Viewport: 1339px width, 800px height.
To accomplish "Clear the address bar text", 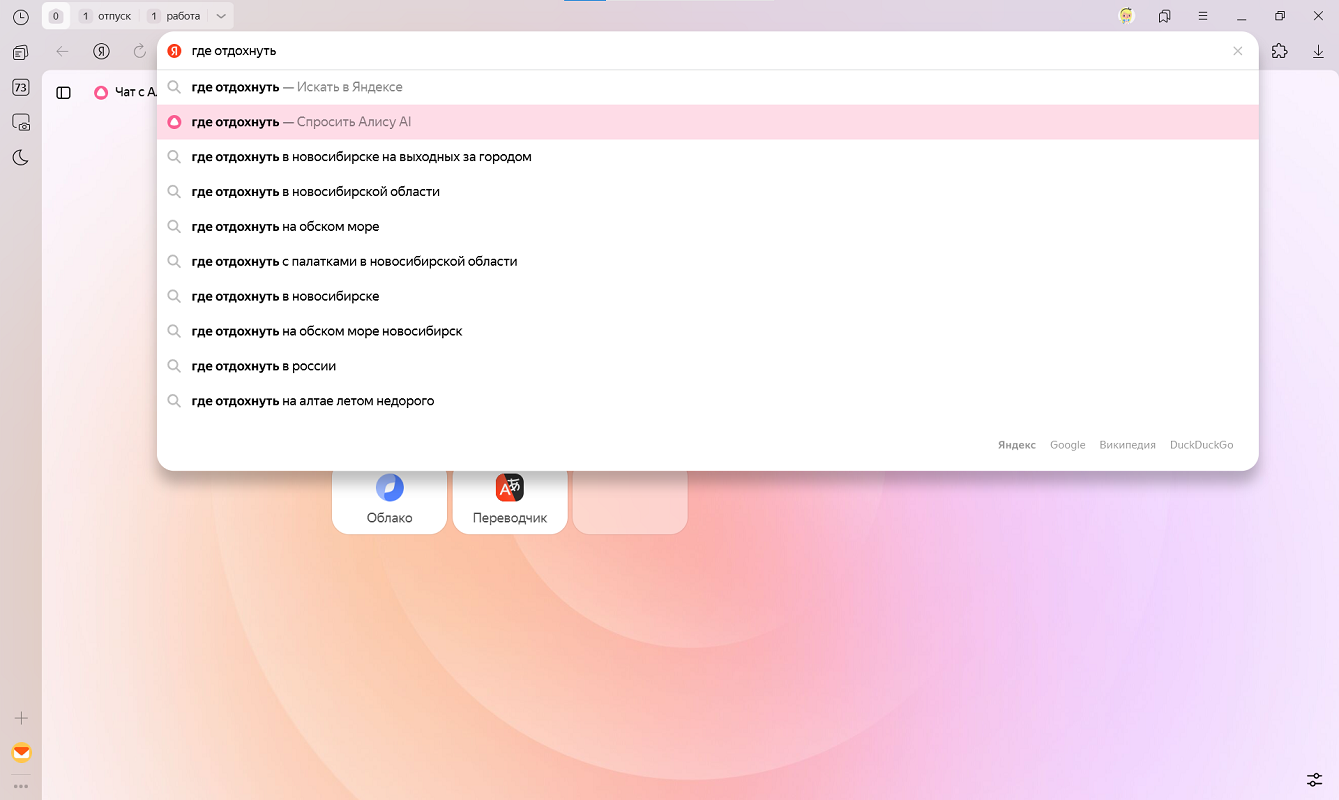I will pos(1237,51).
